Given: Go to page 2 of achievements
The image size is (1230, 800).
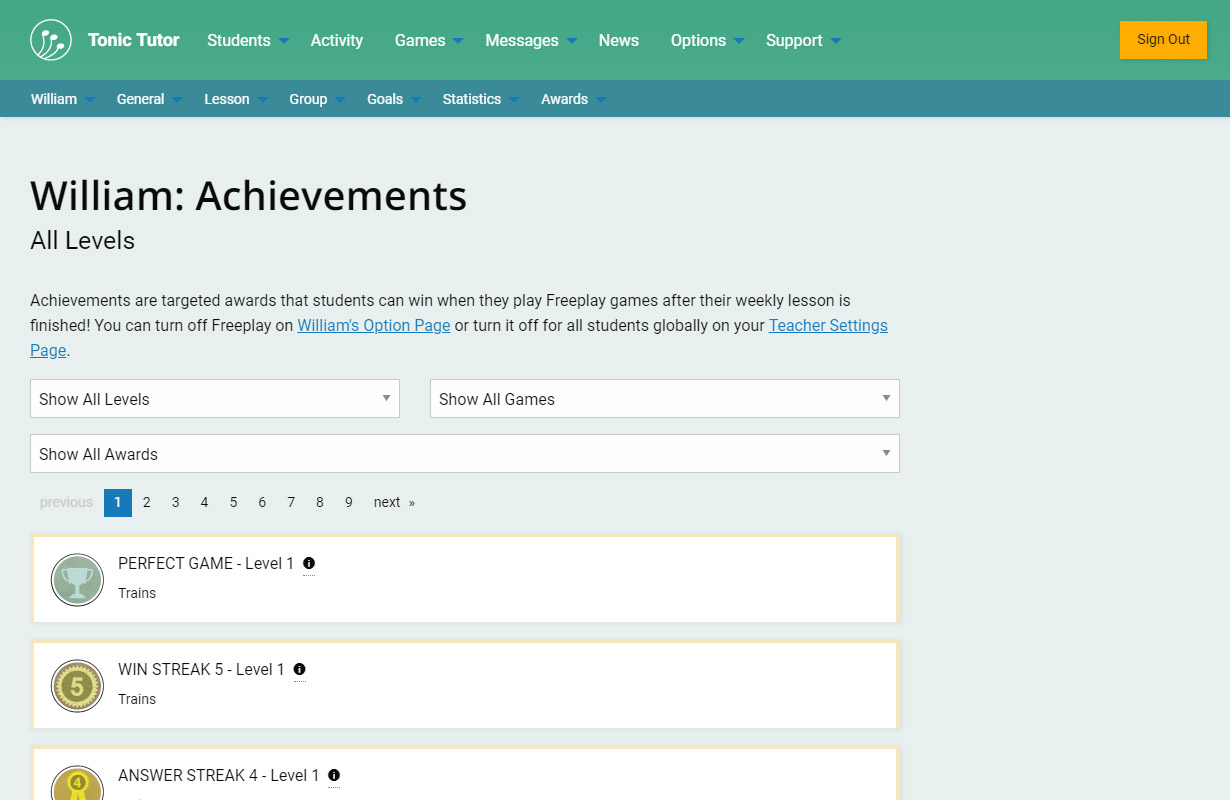Looking at the screenshot, I should 146,502.
